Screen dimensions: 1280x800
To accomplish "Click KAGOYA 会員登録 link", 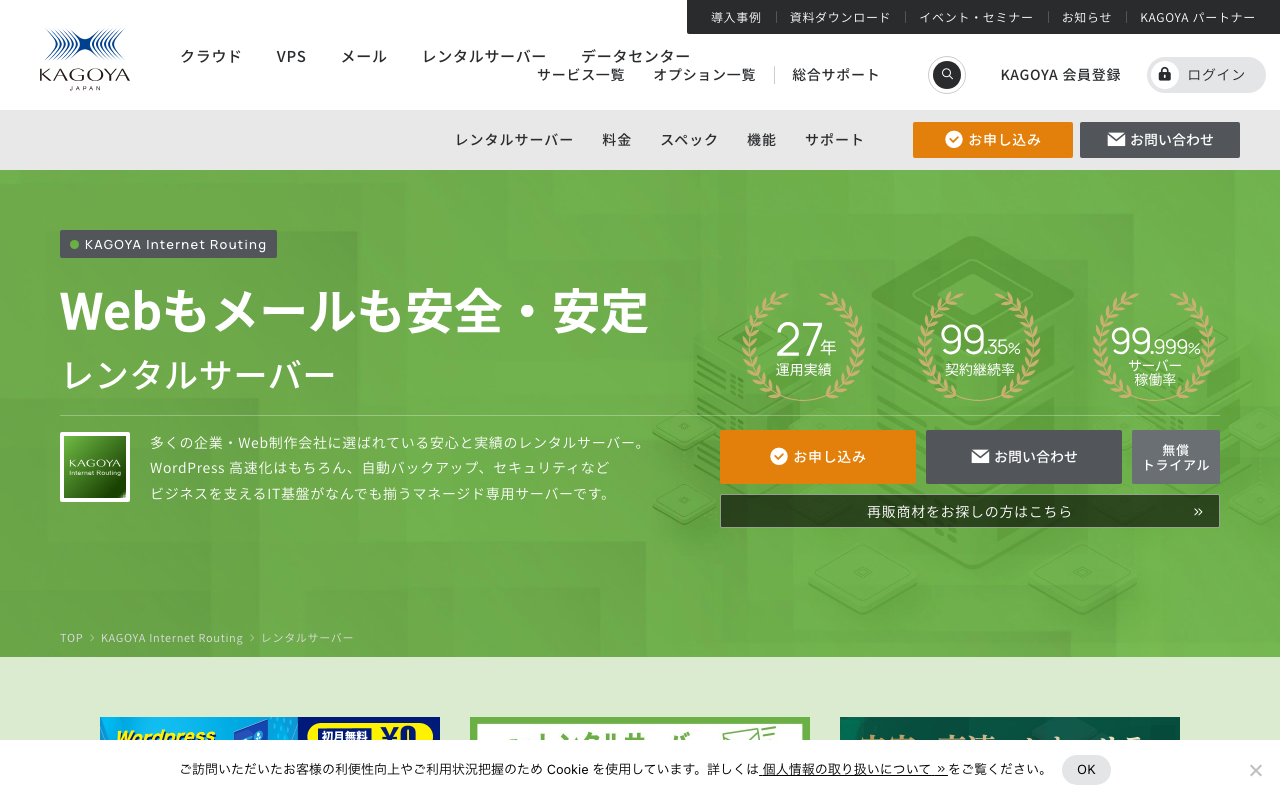I will pos(1060,75).
